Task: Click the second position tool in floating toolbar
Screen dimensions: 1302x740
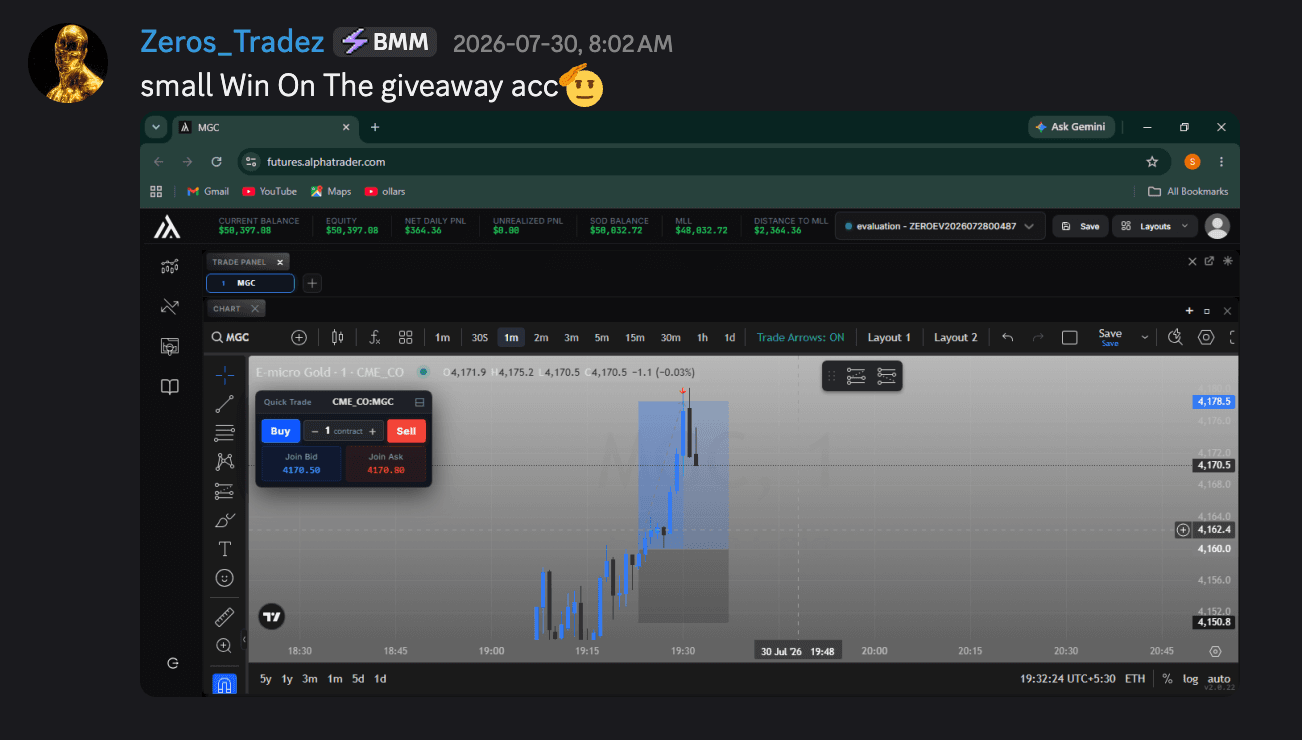Action: (x=886, y=376)
